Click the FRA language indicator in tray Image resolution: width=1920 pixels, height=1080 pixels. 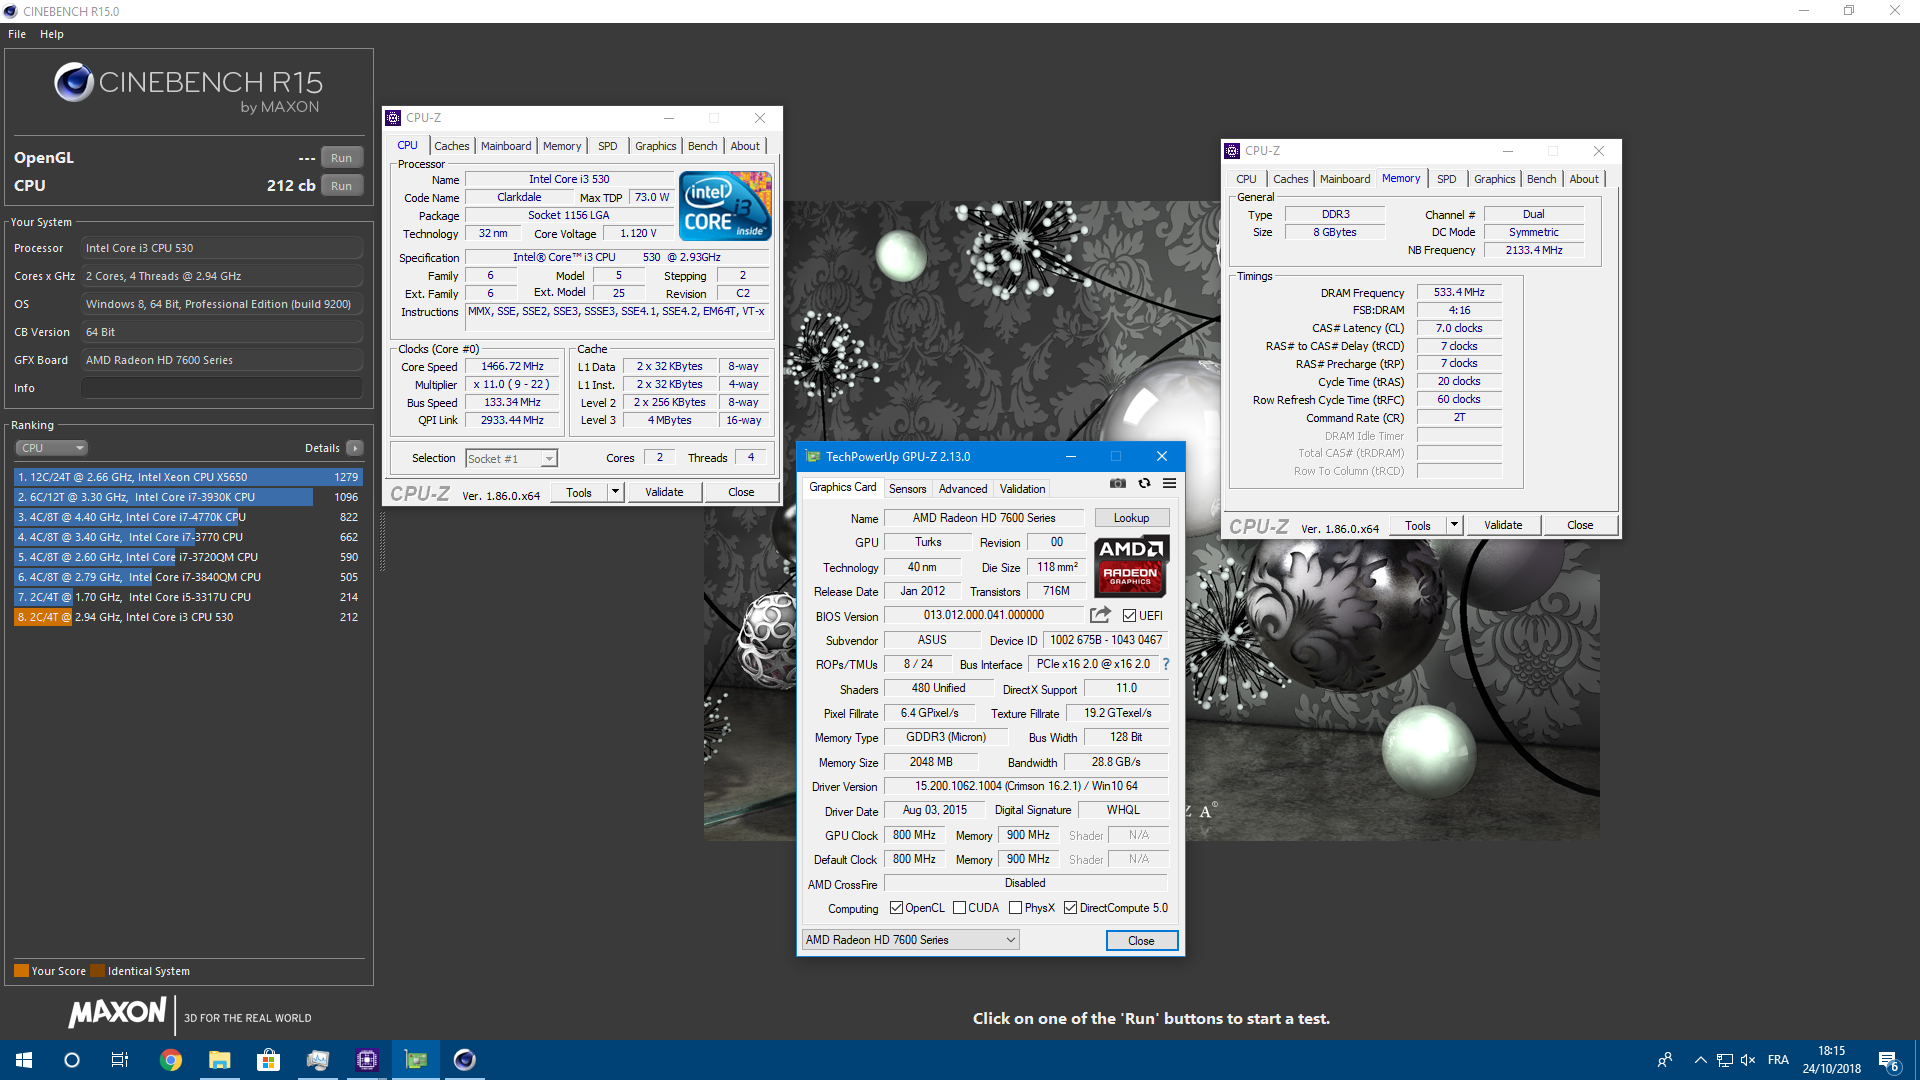pos(1778,1060)
